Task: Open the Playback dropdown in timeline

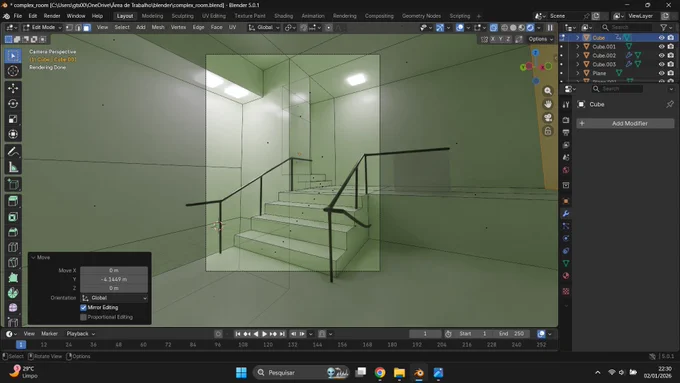Action: click(x=81, y=334)
